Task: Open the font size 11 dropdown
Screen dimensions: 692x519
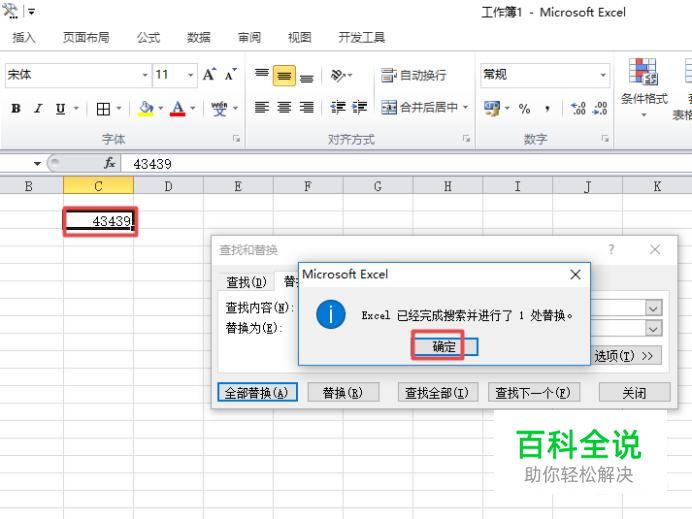Action: tap(191, 75)
